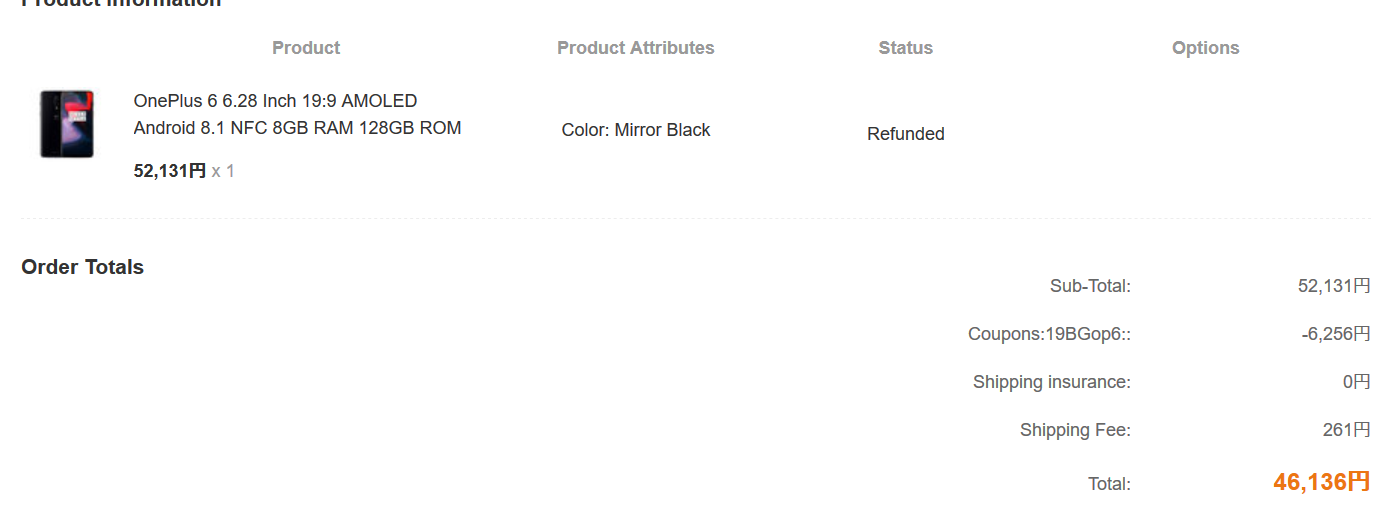Select the coupon discount -6,256円
The width and height of the screenshot is (1381, 513).
(x=1336, y=334)
